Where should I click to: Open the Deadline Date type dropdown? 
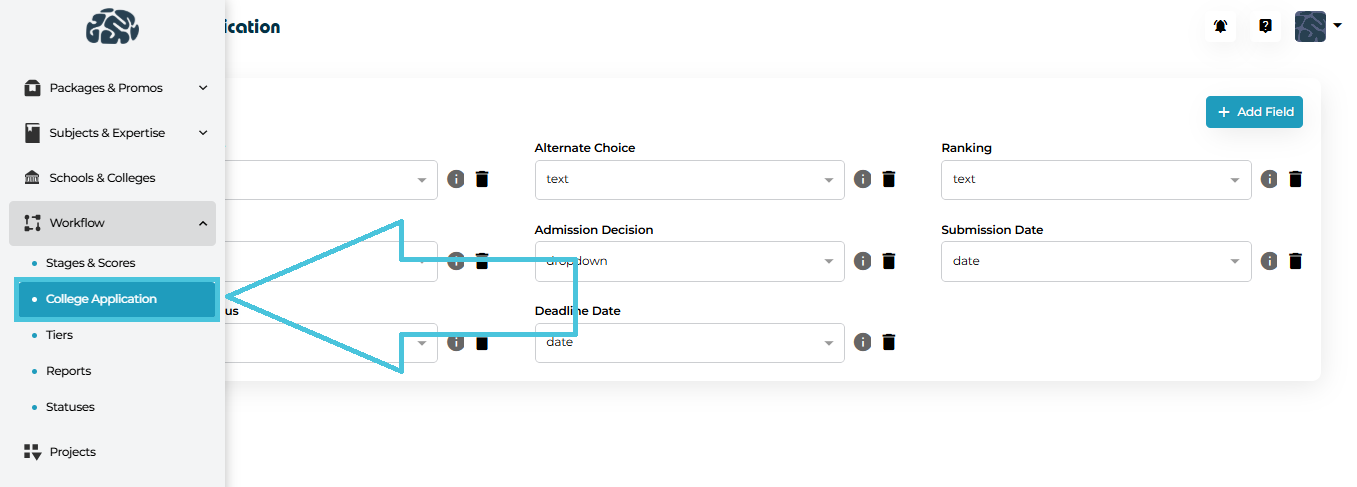(689, 343)
